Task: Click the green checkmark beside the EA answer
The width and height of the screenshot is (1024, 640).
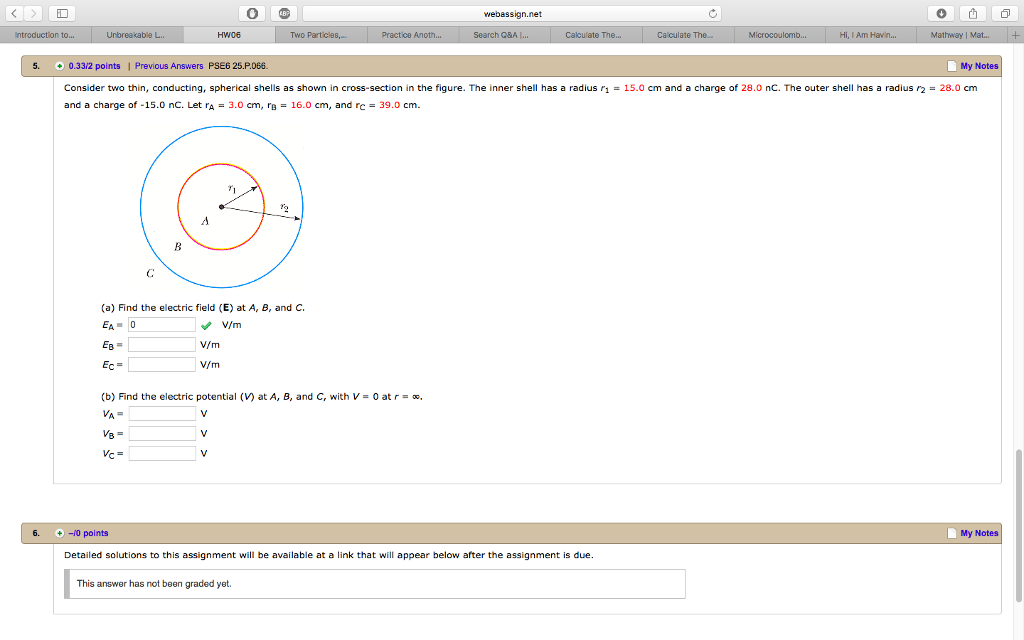Action: point(207,323)
